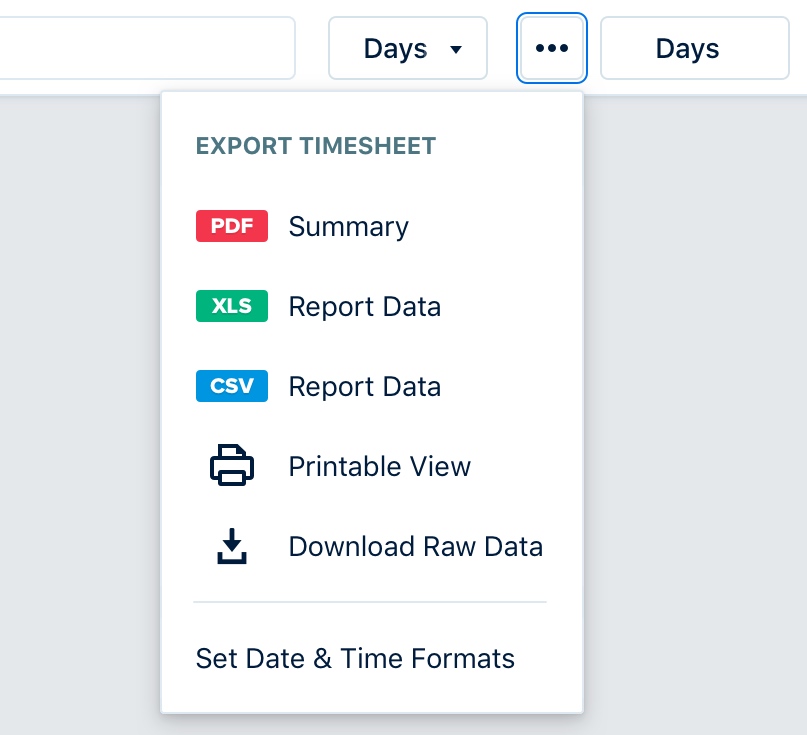Click the EXPORT TIMESHEET section header
This screenshot has height=735, width=807.
point(315,146)
